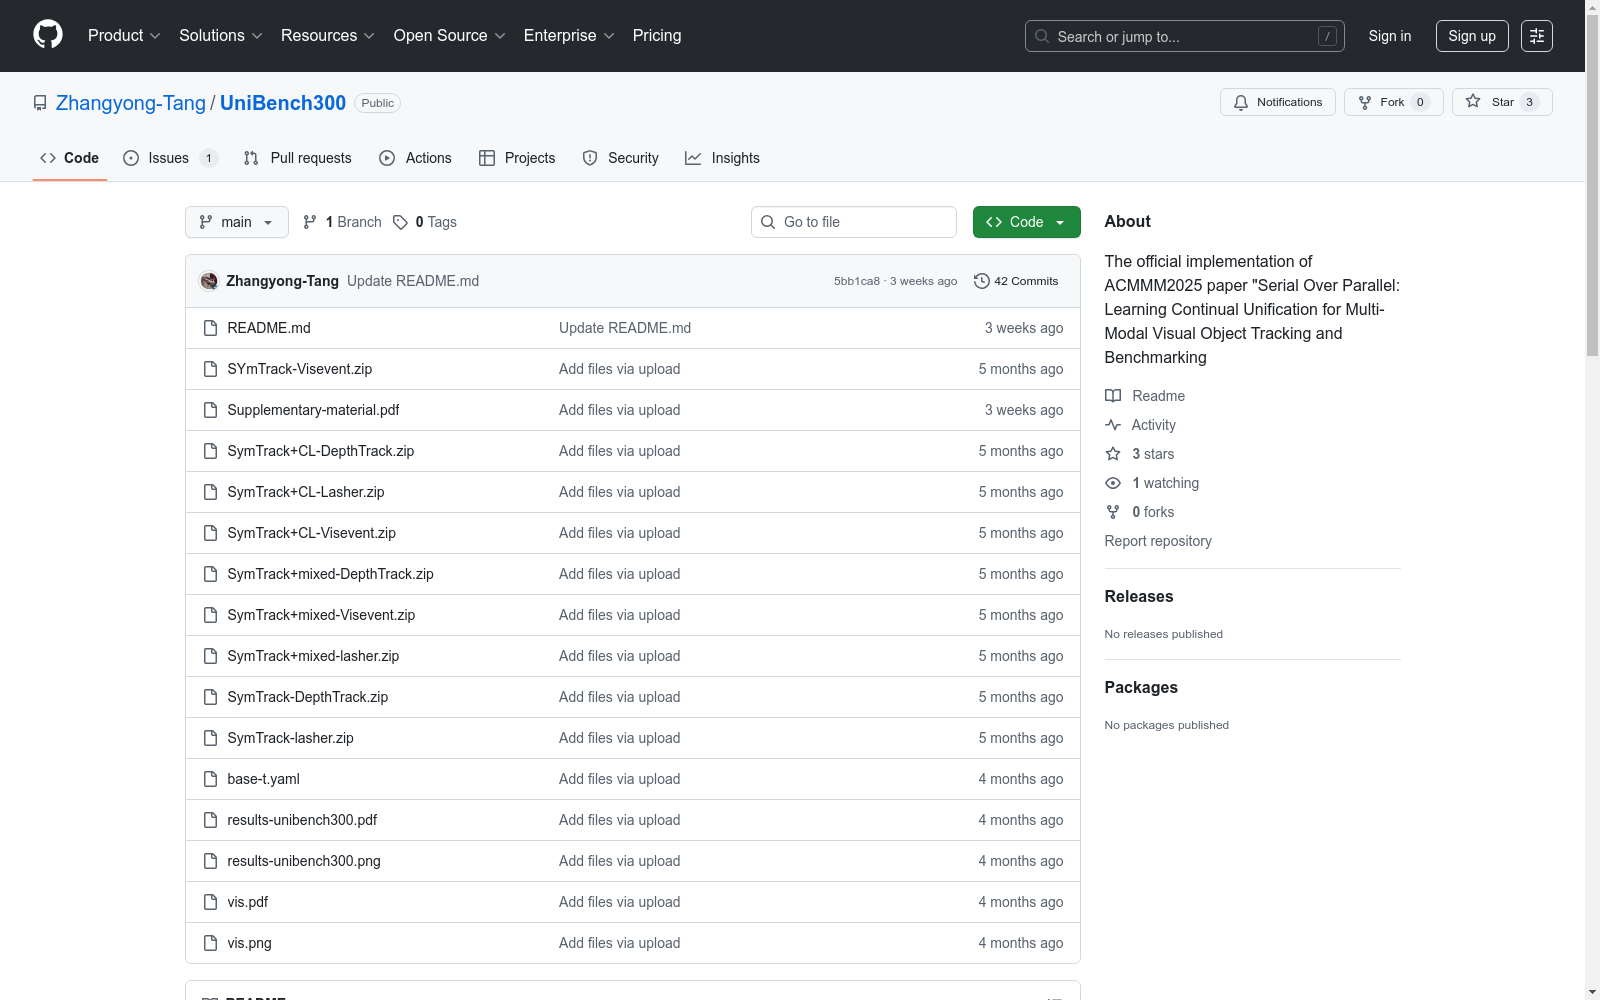The height and width of the screenshot is (1000, 1600).
Task: Switch to the Code tab
Action: 70,158
